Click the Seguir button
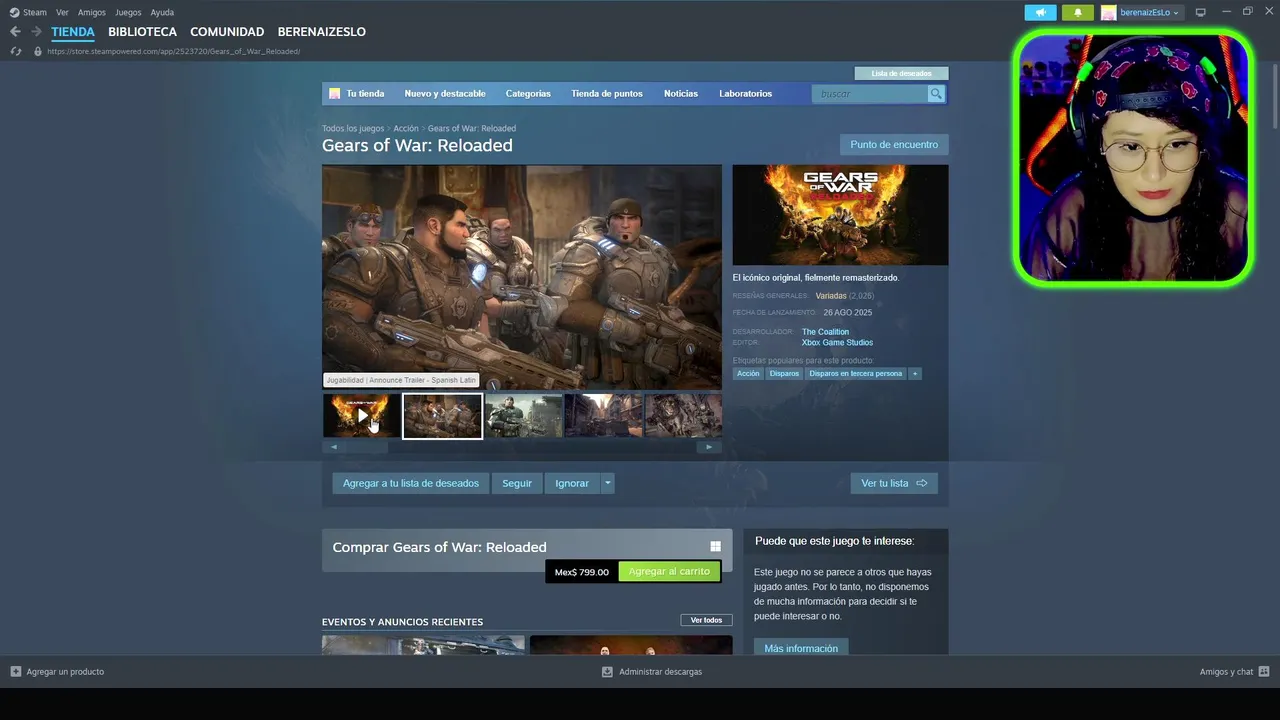Viewport: 1280px width, 720px height. click(x=517, y=483)
